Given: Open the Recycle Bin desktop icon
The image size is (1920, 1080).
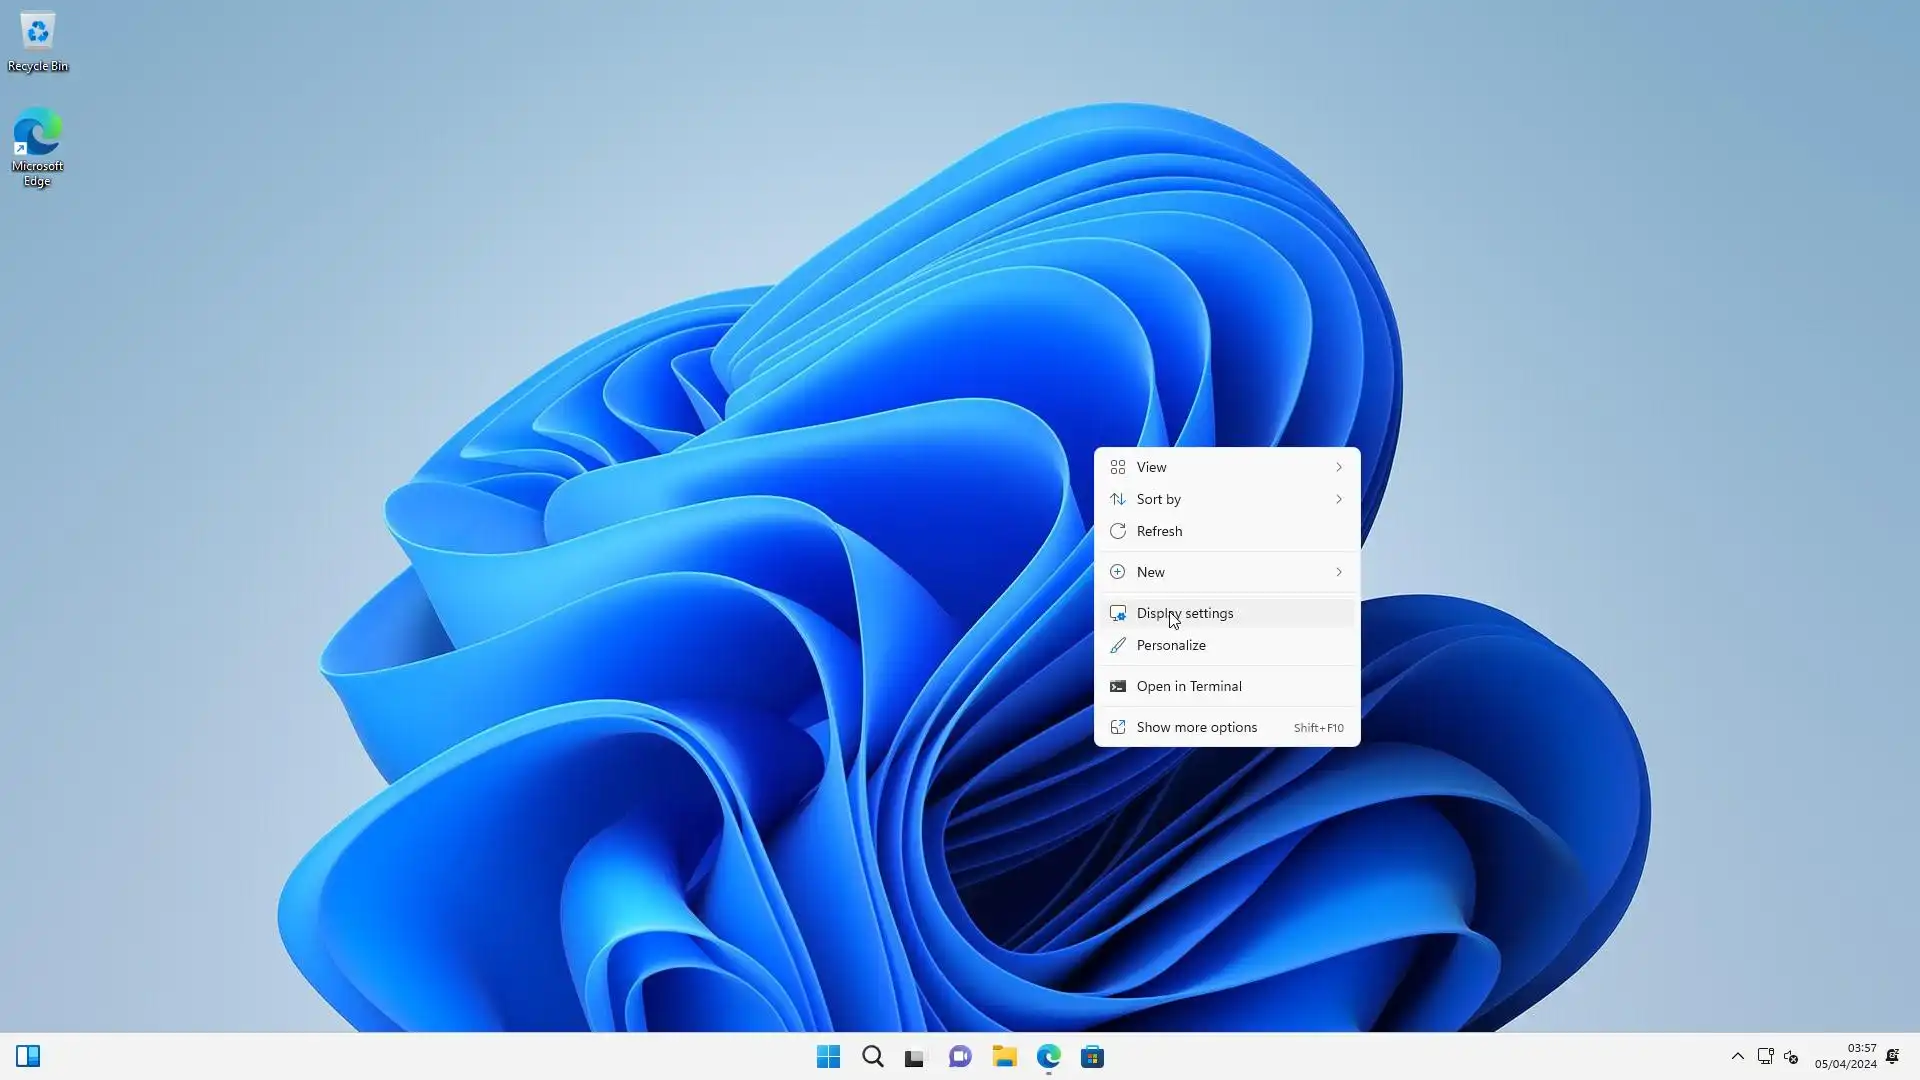Looking at the screenshot, I should pyautogui.click(x=37, y=42).
